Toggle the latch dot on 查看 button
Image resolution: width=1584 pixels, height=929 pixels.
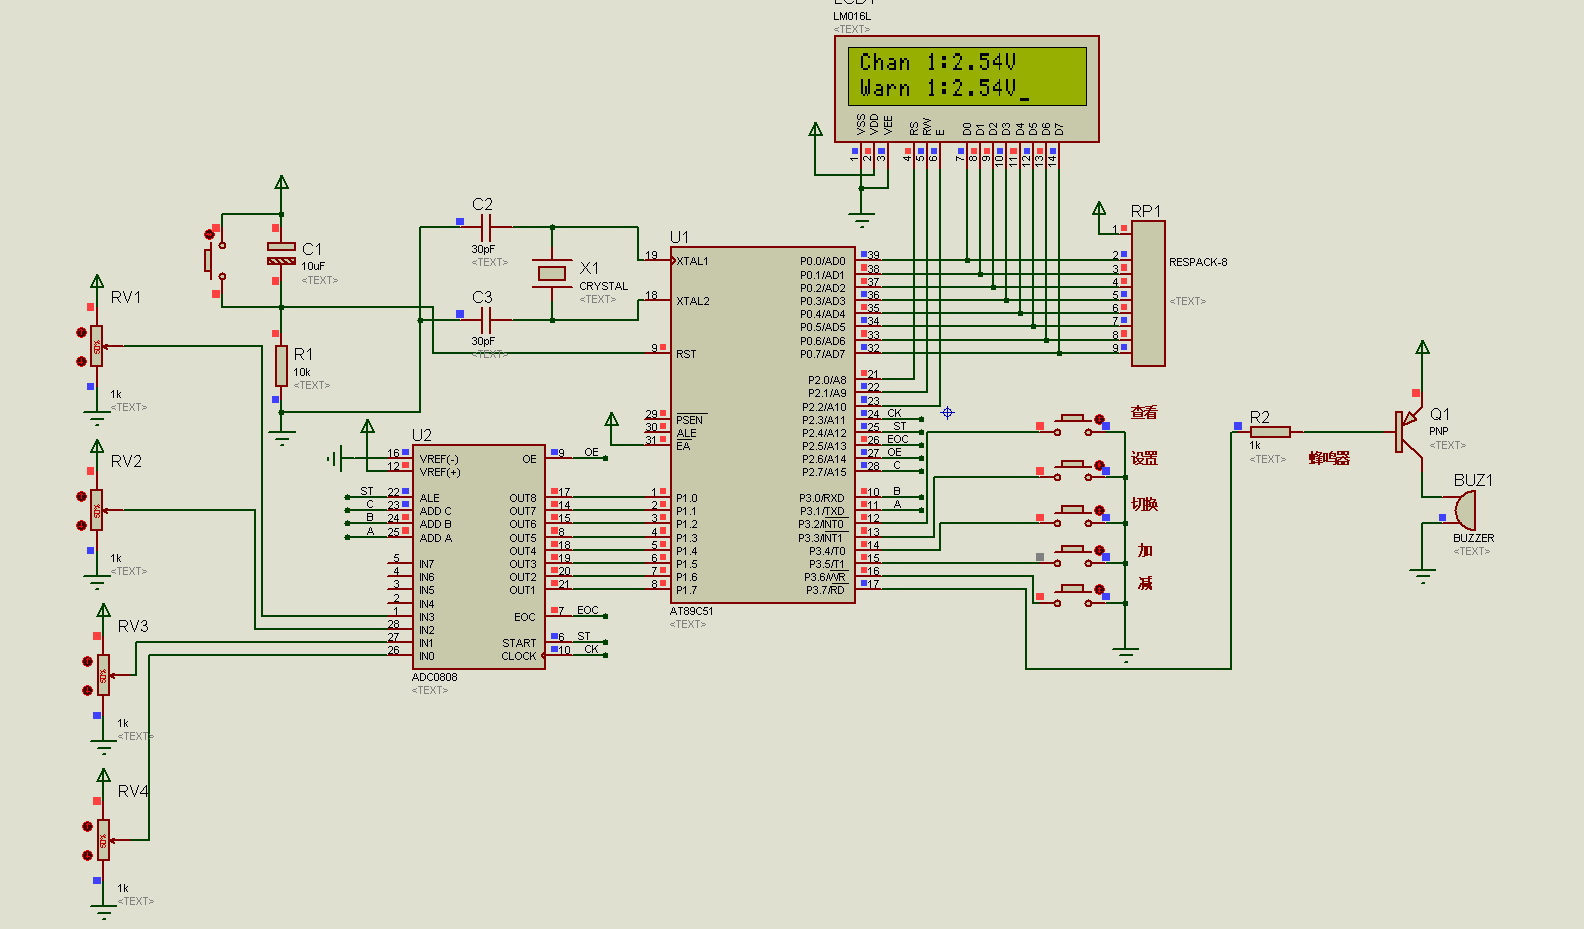1099,420
